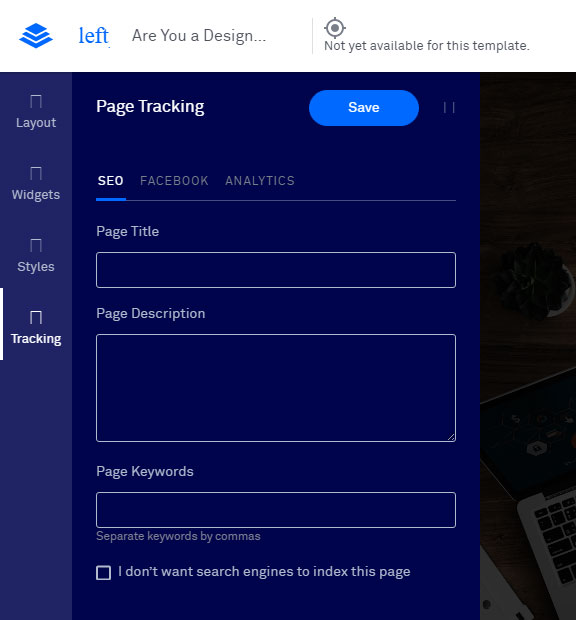
Task: Click the Leadpages stacked layers logo
Action: [x=36, y=35]
